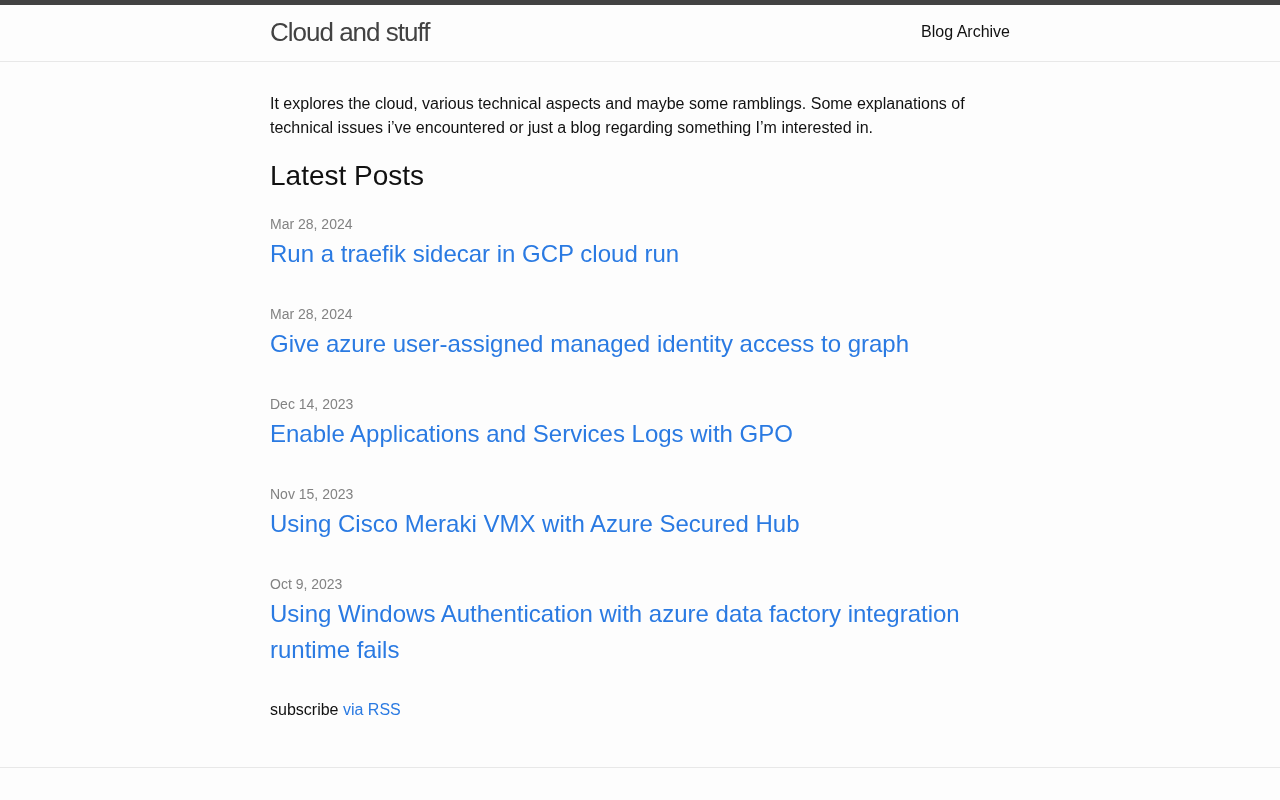Read 'Enable Applications and Services Logs with GPO'

(531, 434)
